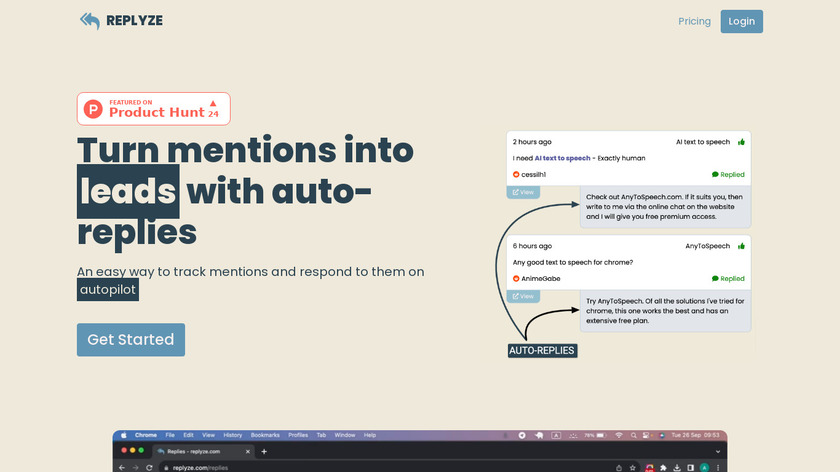
Task: Open the Window menu in the macOS menu bar
Action: pyautogui.click(x=344, y=435)
